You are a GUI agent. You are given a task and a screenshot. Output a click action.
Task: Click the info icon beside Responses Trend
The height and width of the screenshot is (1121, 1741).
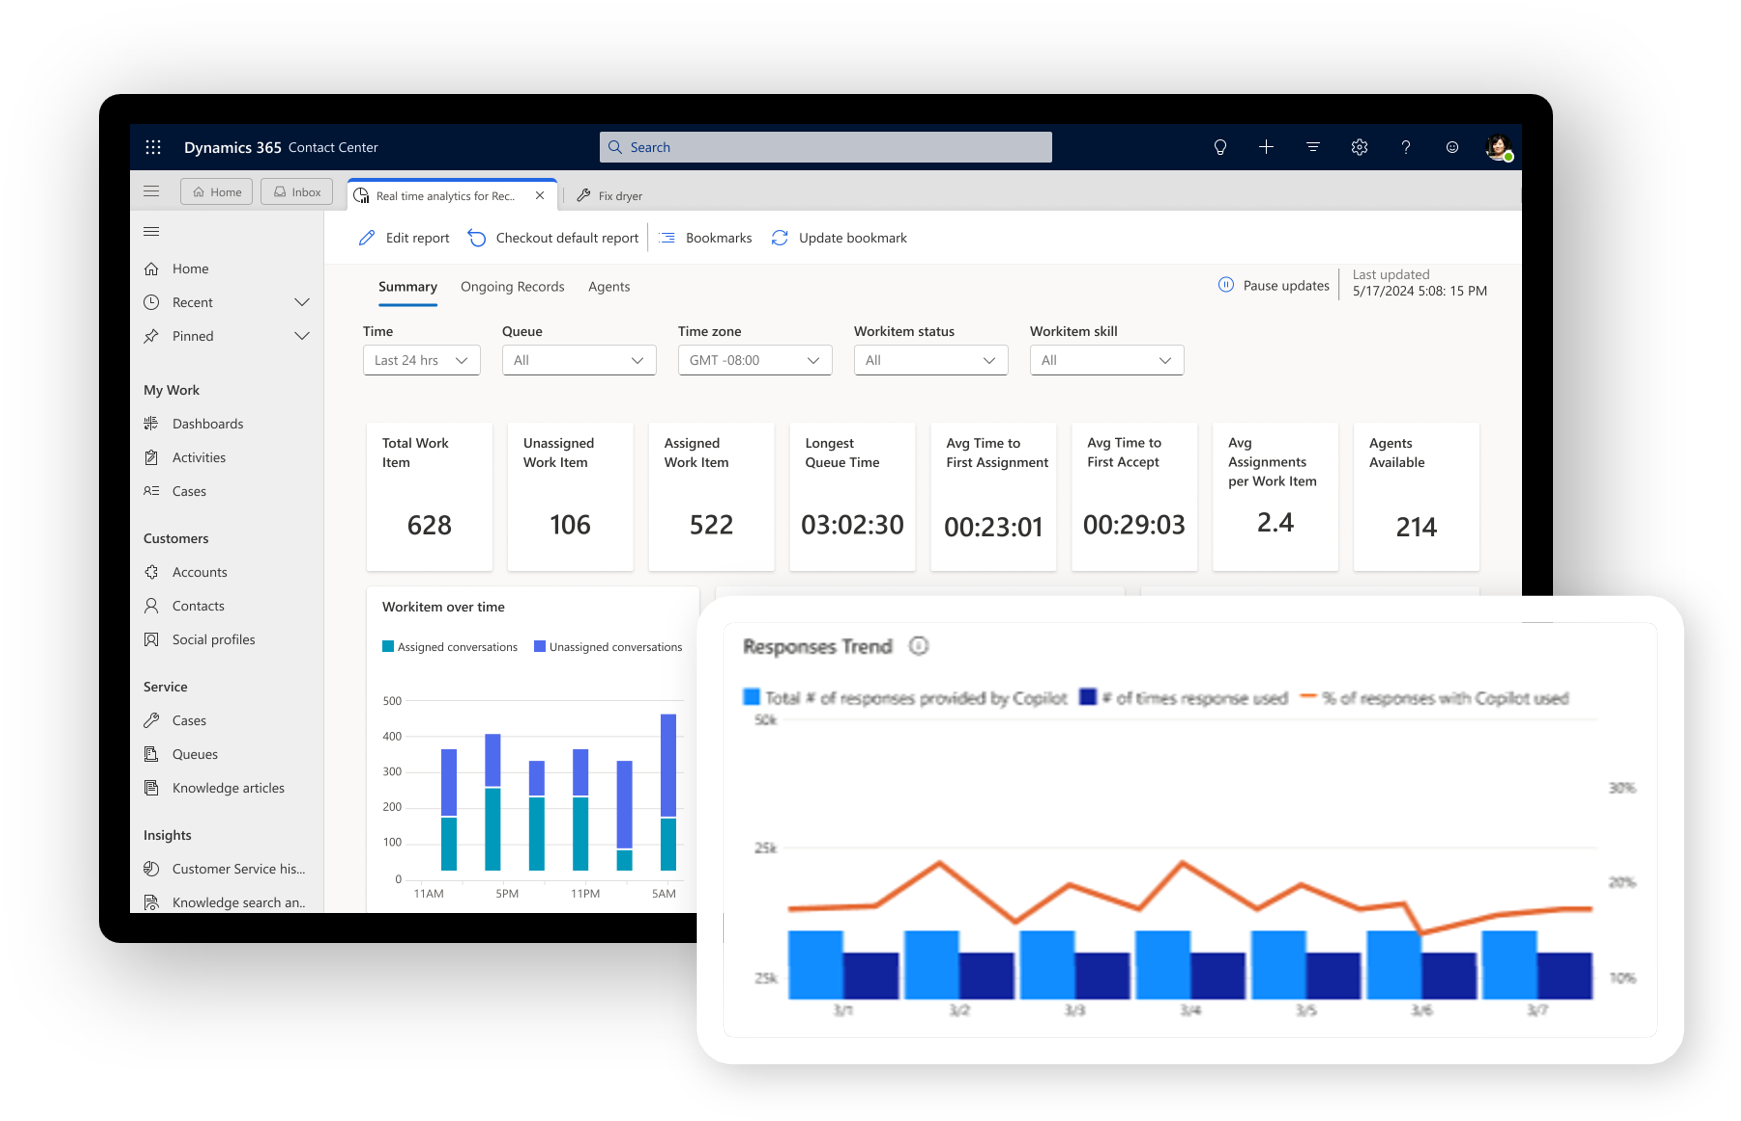click(918, 646)
